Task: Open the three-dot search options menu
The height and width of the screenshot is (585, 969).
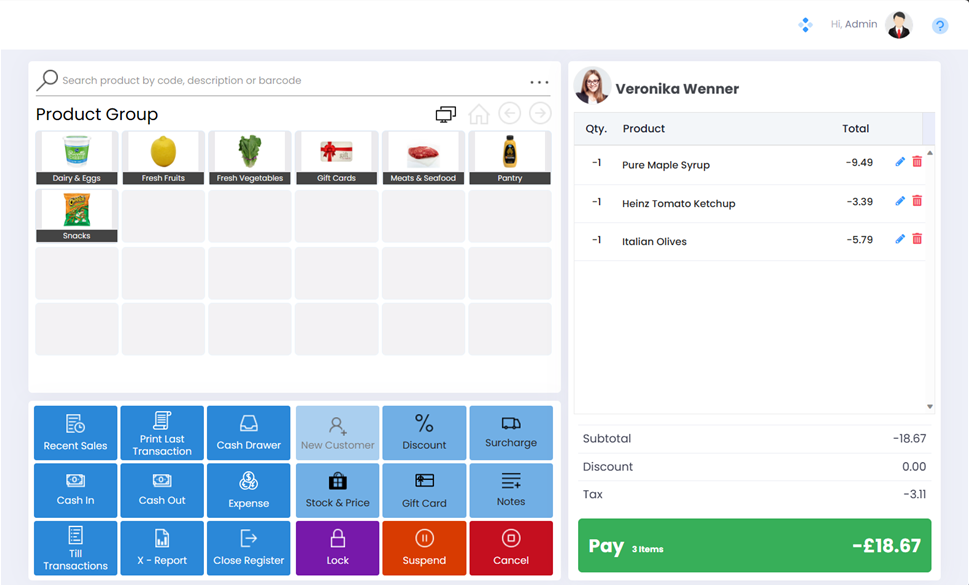Action: click(x=539, y=82)
